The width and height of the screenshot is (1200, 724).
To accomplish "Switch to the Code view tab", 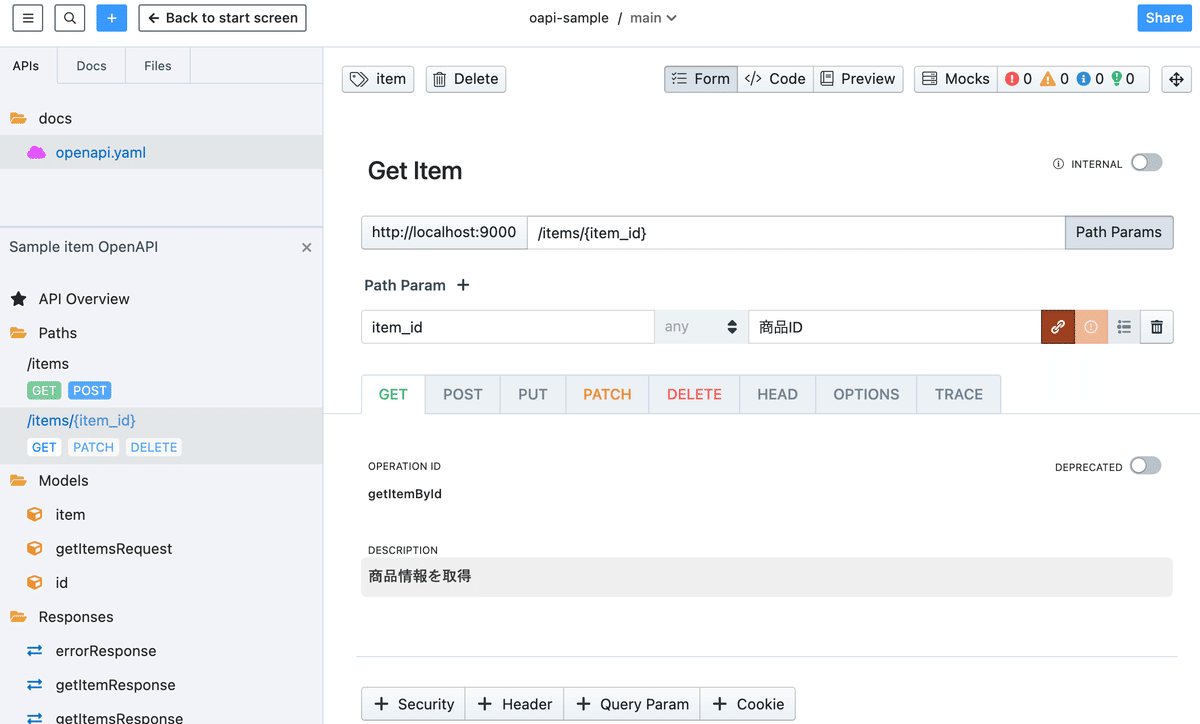I will click(775, 78).
